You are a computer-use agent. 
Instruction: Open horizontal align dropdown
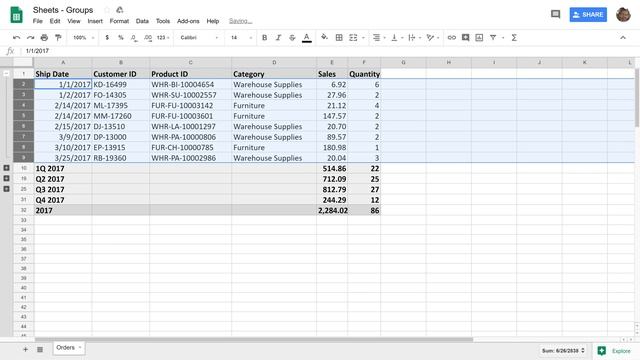tap(379, 38)
